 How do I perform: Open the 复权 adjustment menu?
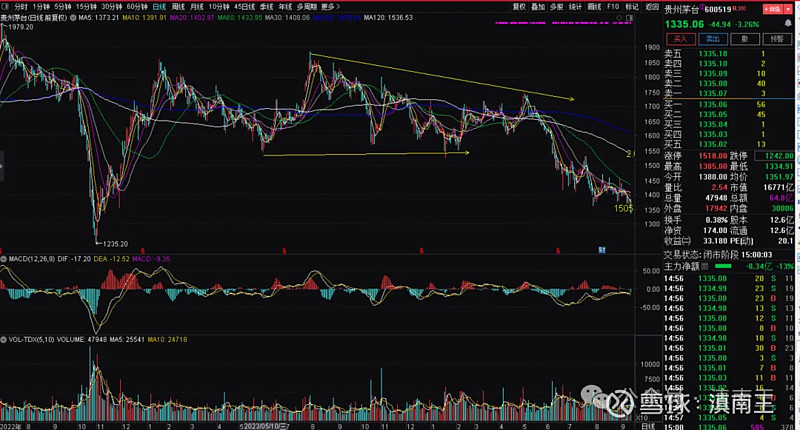pyautogui.click(x=519, y=7)
